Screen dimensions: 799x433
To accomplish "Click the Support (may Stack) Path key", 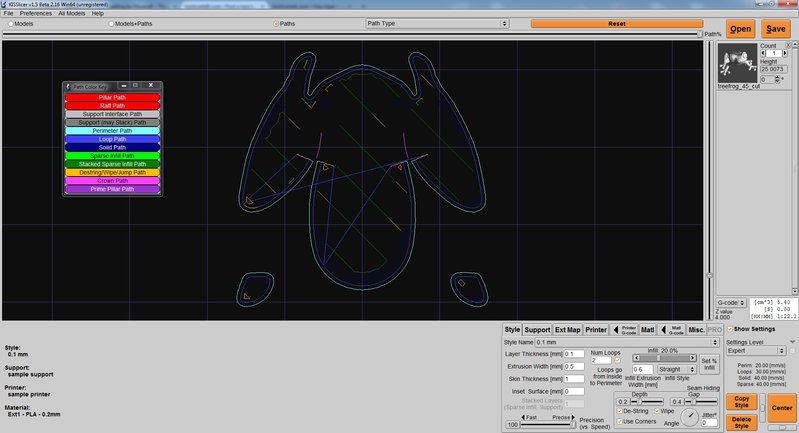I will point(112,122).
